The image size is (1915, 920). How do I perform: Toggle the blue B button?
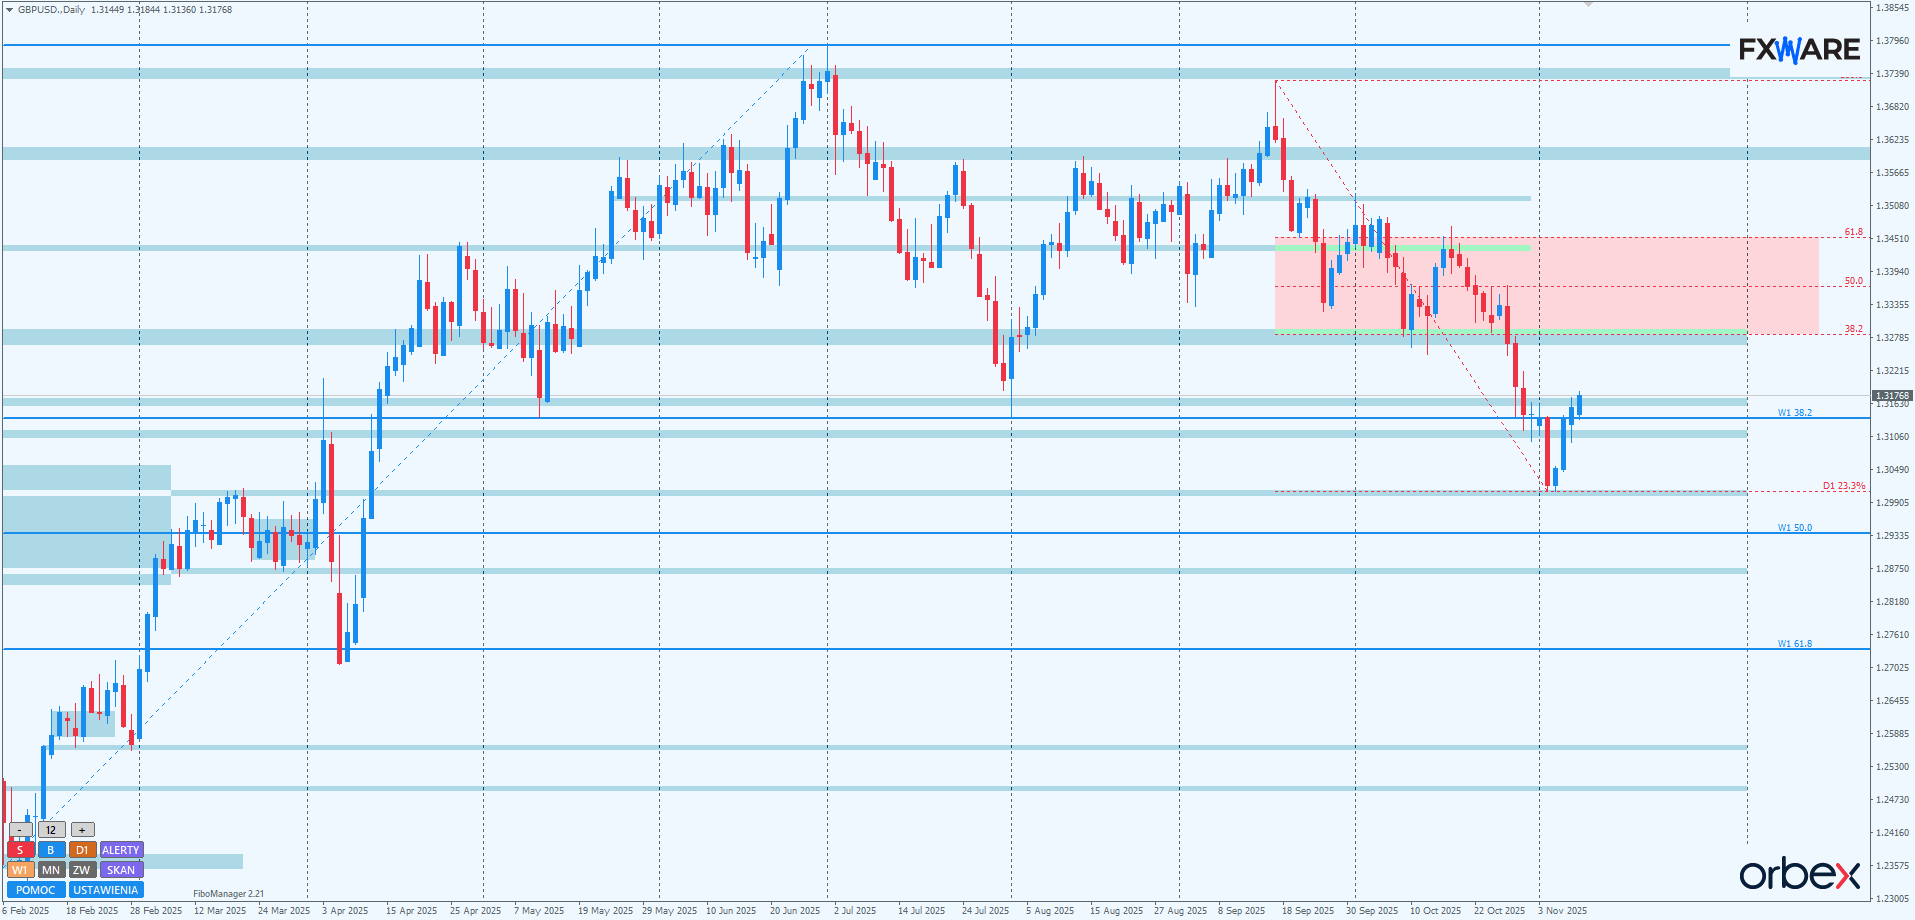pos(51,850)
